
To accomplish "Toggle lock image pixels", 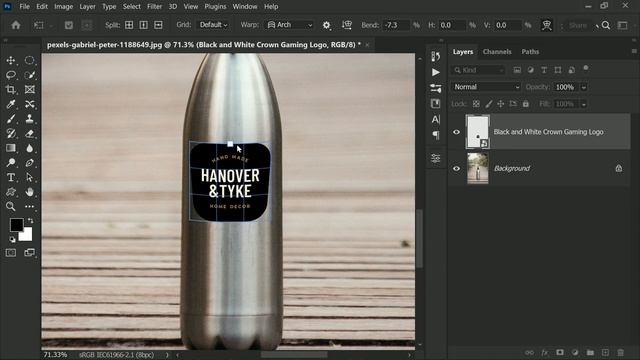I will coord(489,104).
